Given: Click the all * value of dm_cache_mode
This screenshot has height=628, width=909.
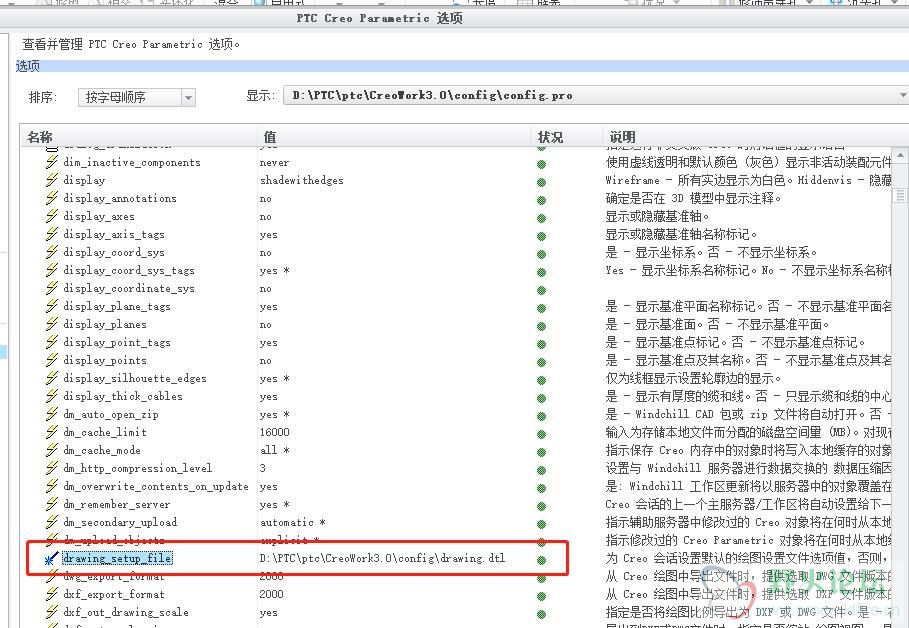Looking at the screenshot, I should [x=274, y=450].
